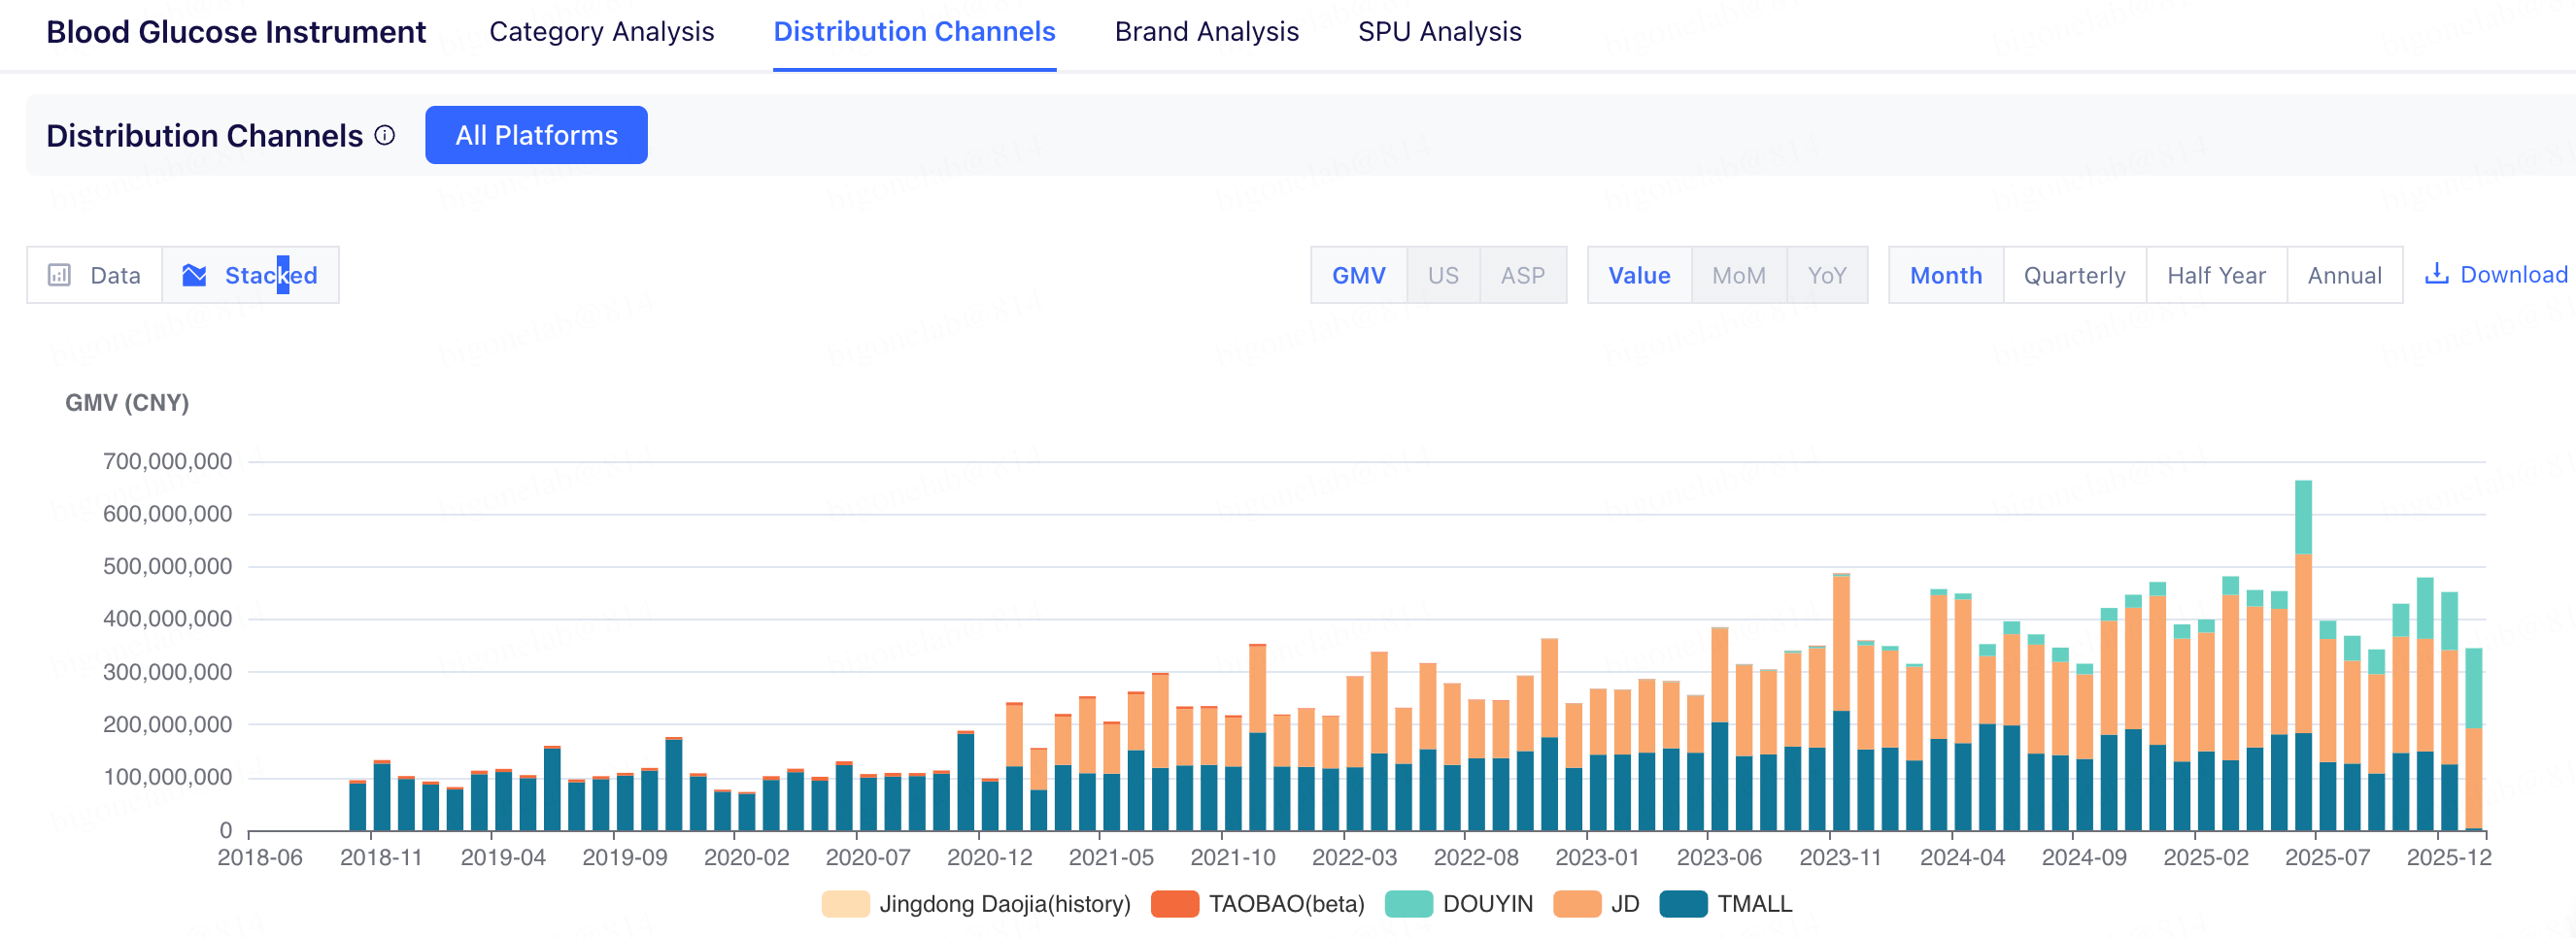
Task: Click the Stacked chart icon
Action: pos(194,275)
